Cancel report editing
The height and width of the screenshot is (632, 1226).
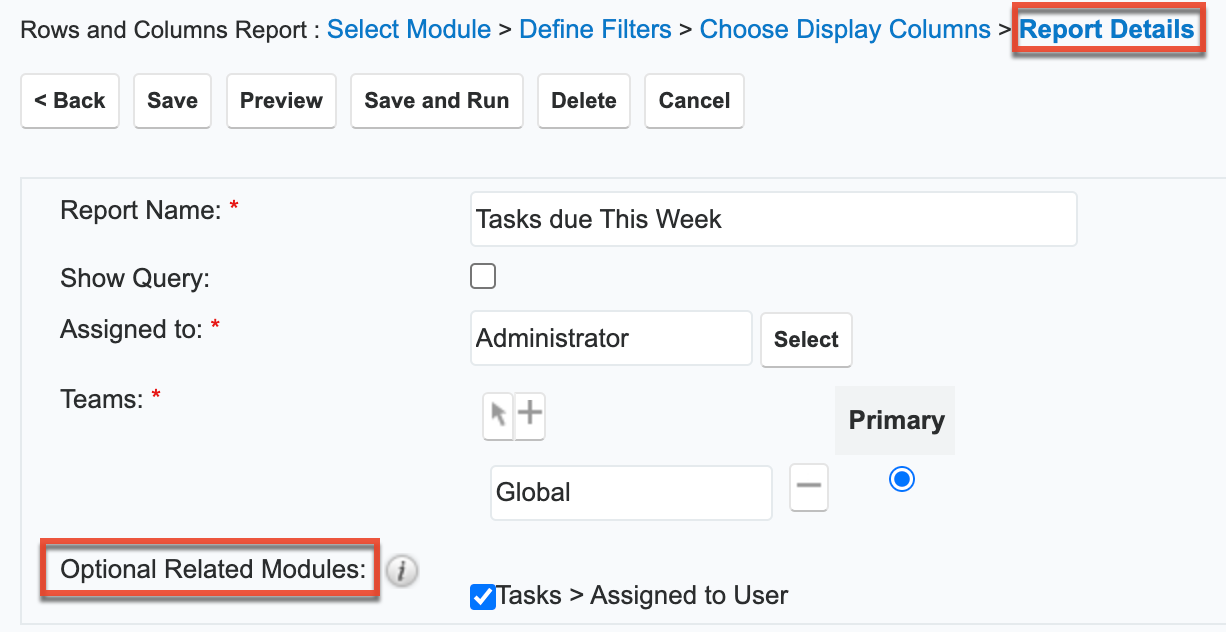(x=694, y=100)
